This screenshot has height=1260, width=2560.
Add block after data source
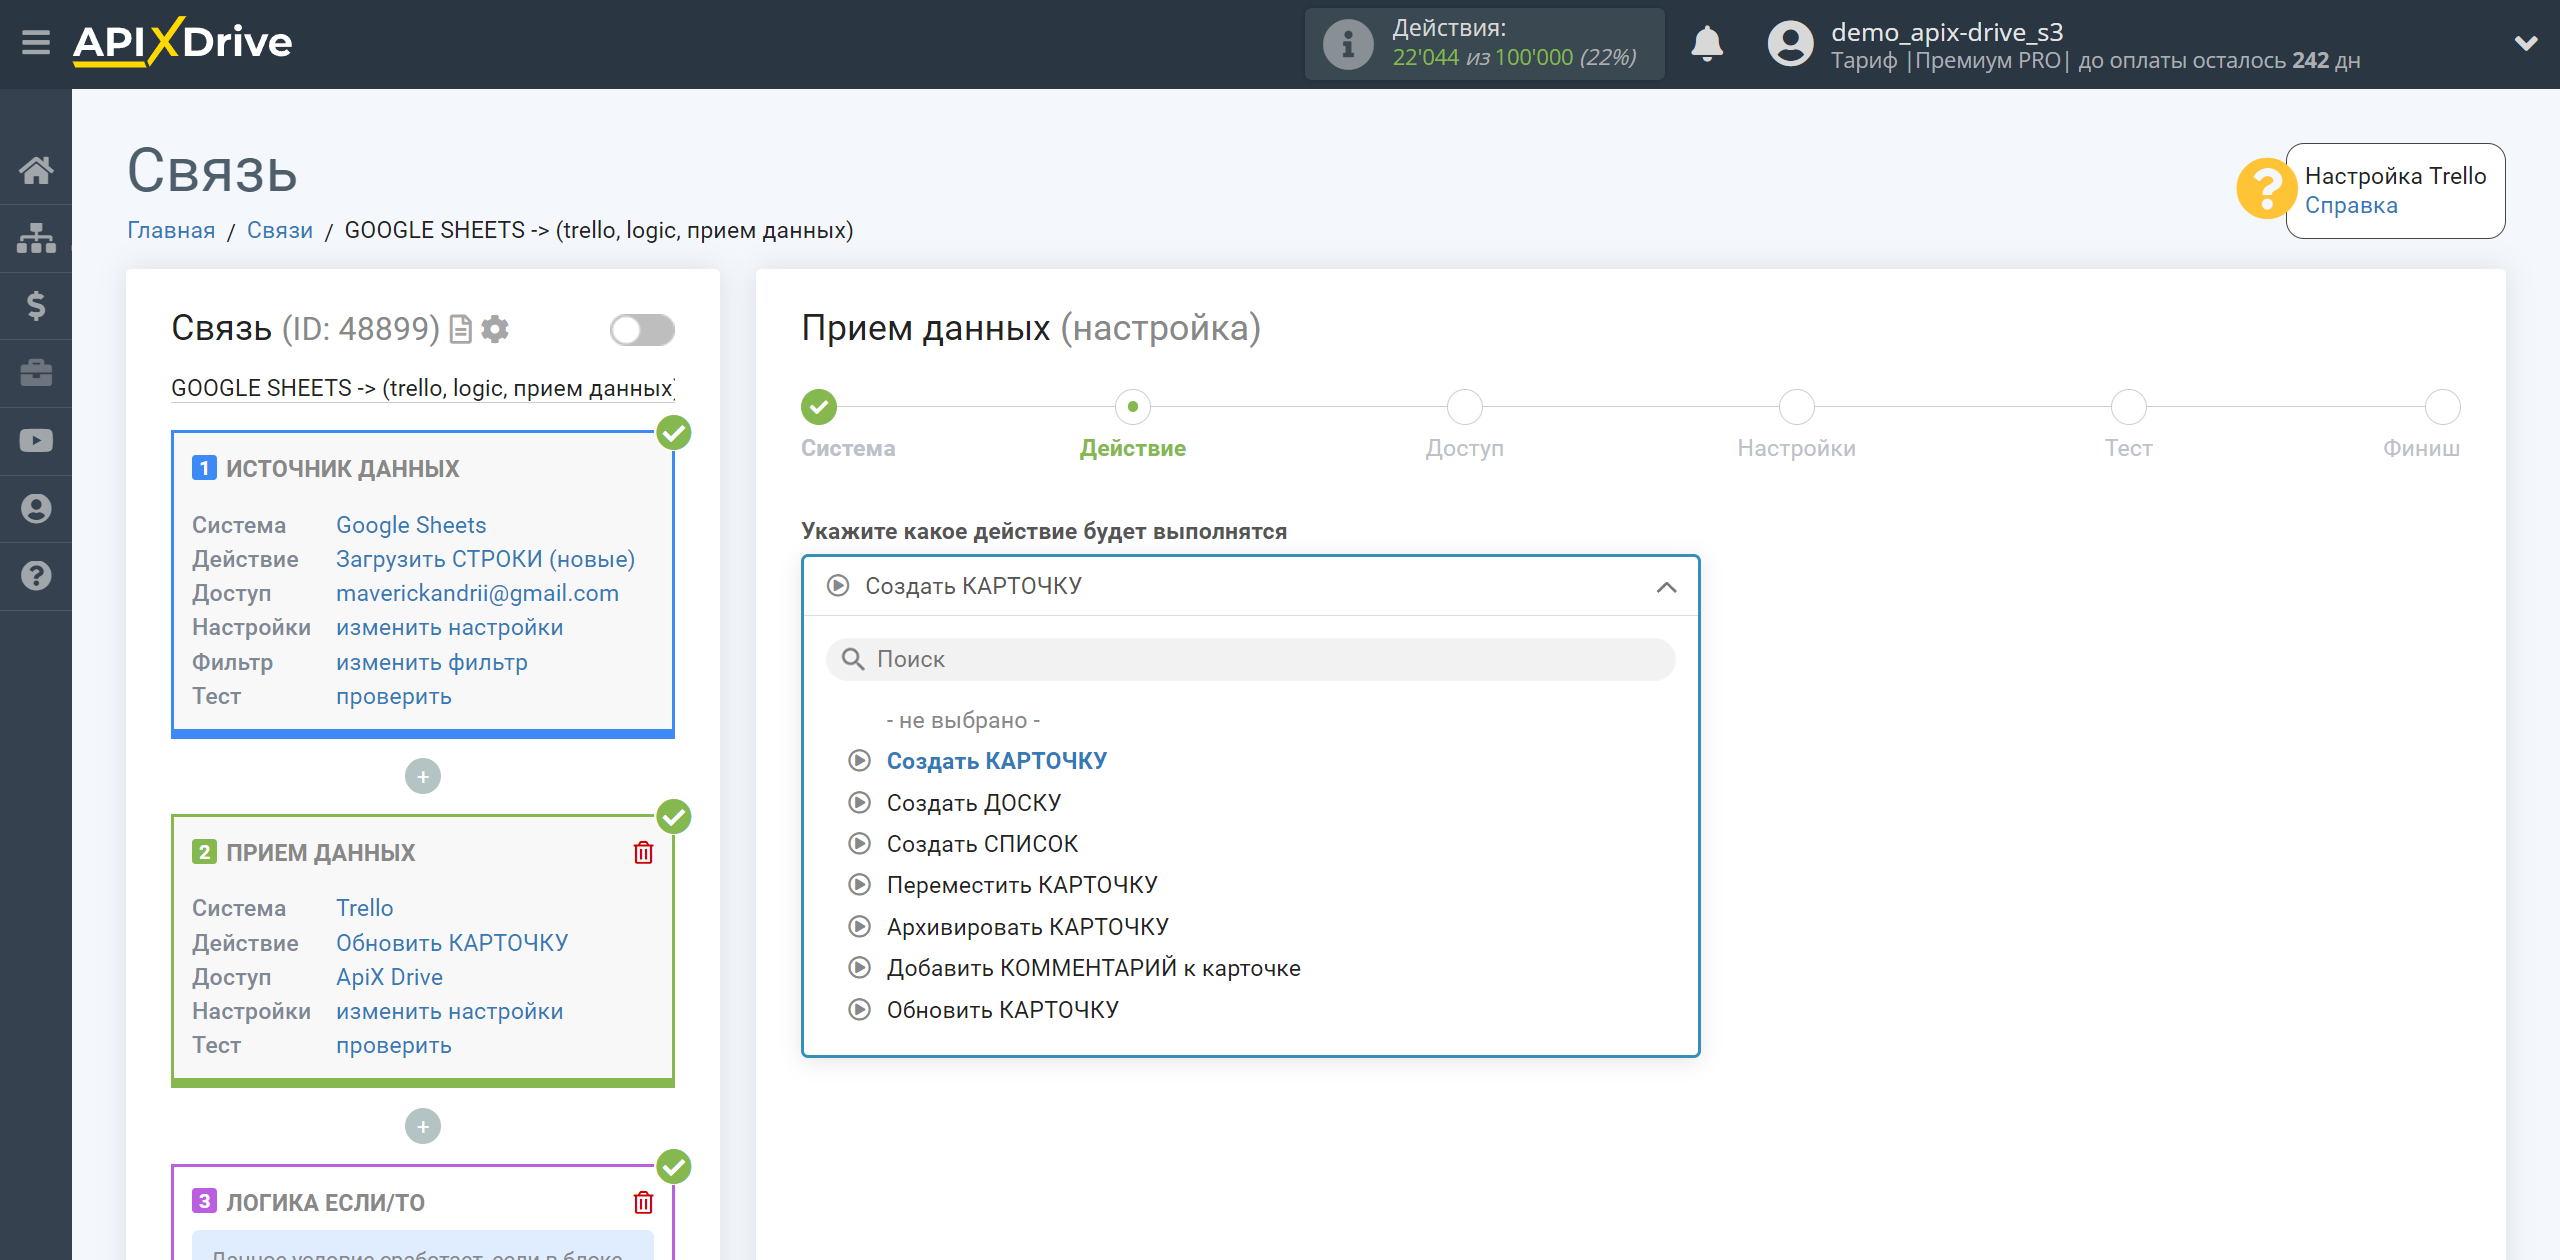coord(423,776)
